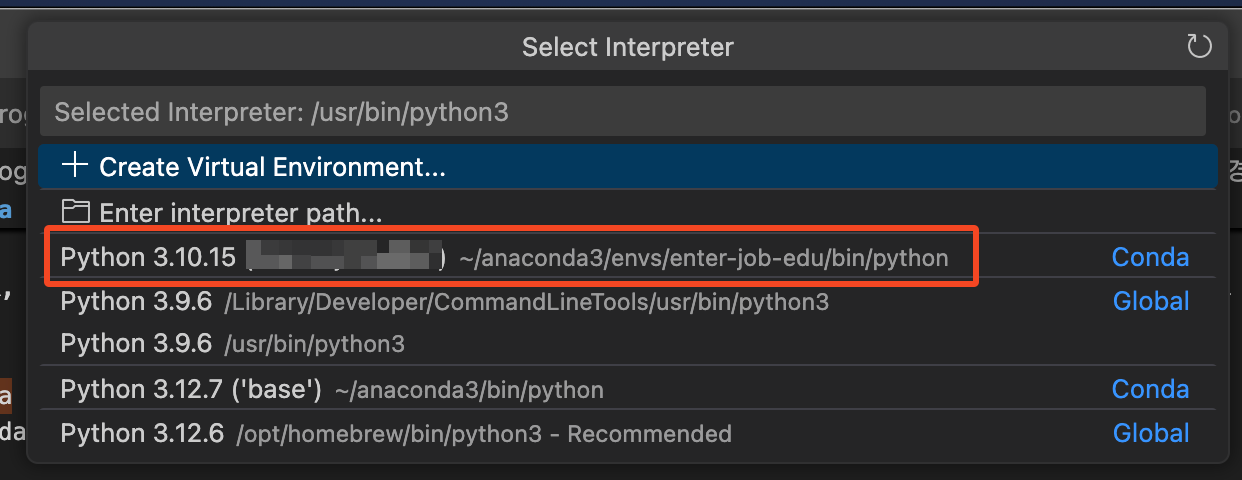Select Python 3.12.7 ('base') interpreter
This screenshot has width=1242, height=480.
point(190,389)
